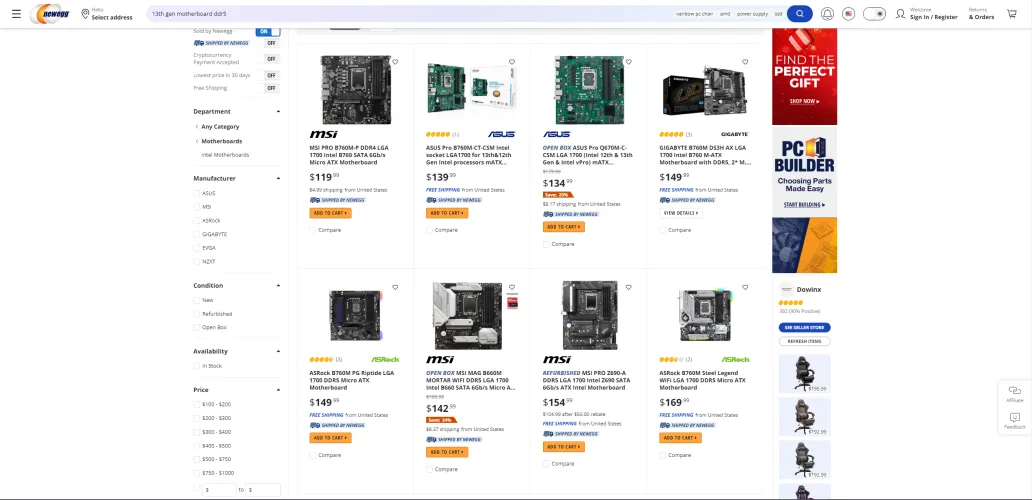1032x500 pixels.
Task: Toggle the dark mode switch in the header
Action: coord(874,14)
